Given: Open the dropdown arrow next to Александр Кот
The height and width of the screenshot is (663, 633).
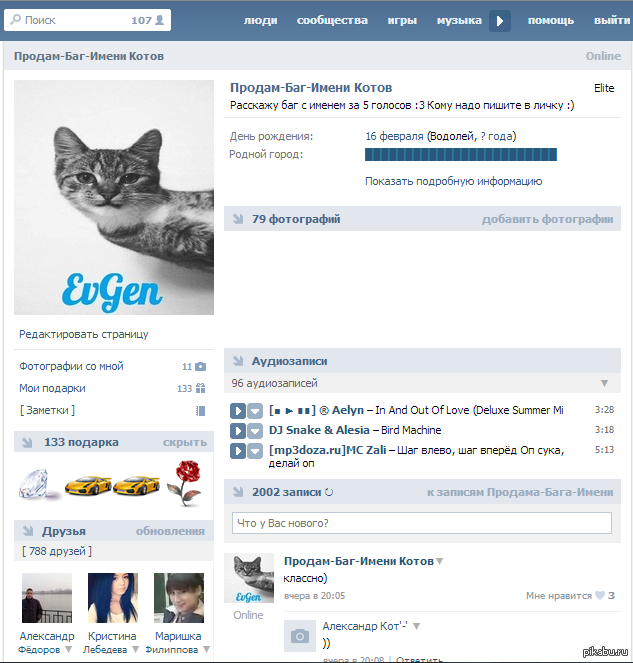Looking at the screenshot, I should point(417,626).
